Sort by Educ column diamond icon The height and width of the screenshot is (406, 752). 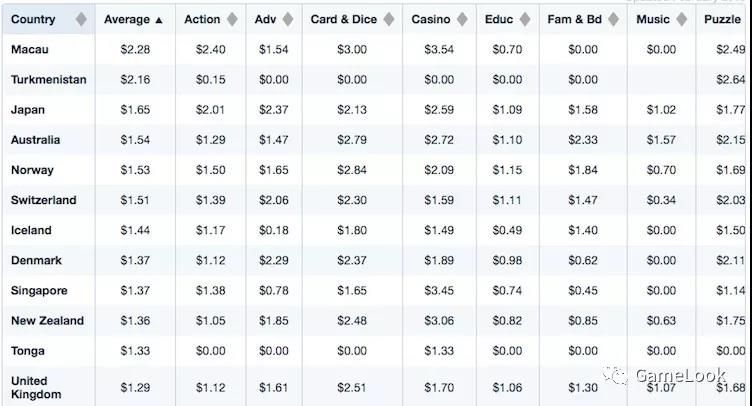[525, 19]
